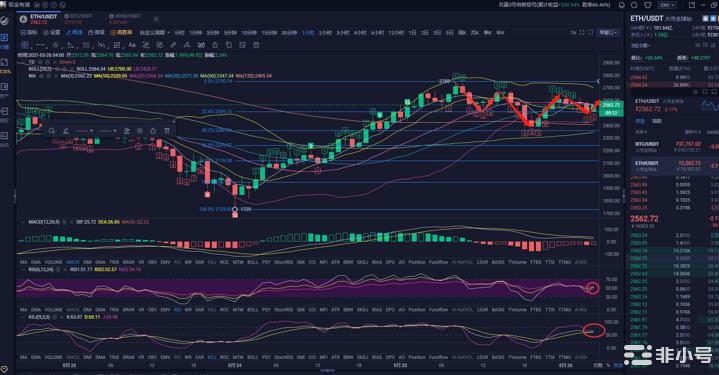Select the parallel channel drawing tool

pos(55,45)
